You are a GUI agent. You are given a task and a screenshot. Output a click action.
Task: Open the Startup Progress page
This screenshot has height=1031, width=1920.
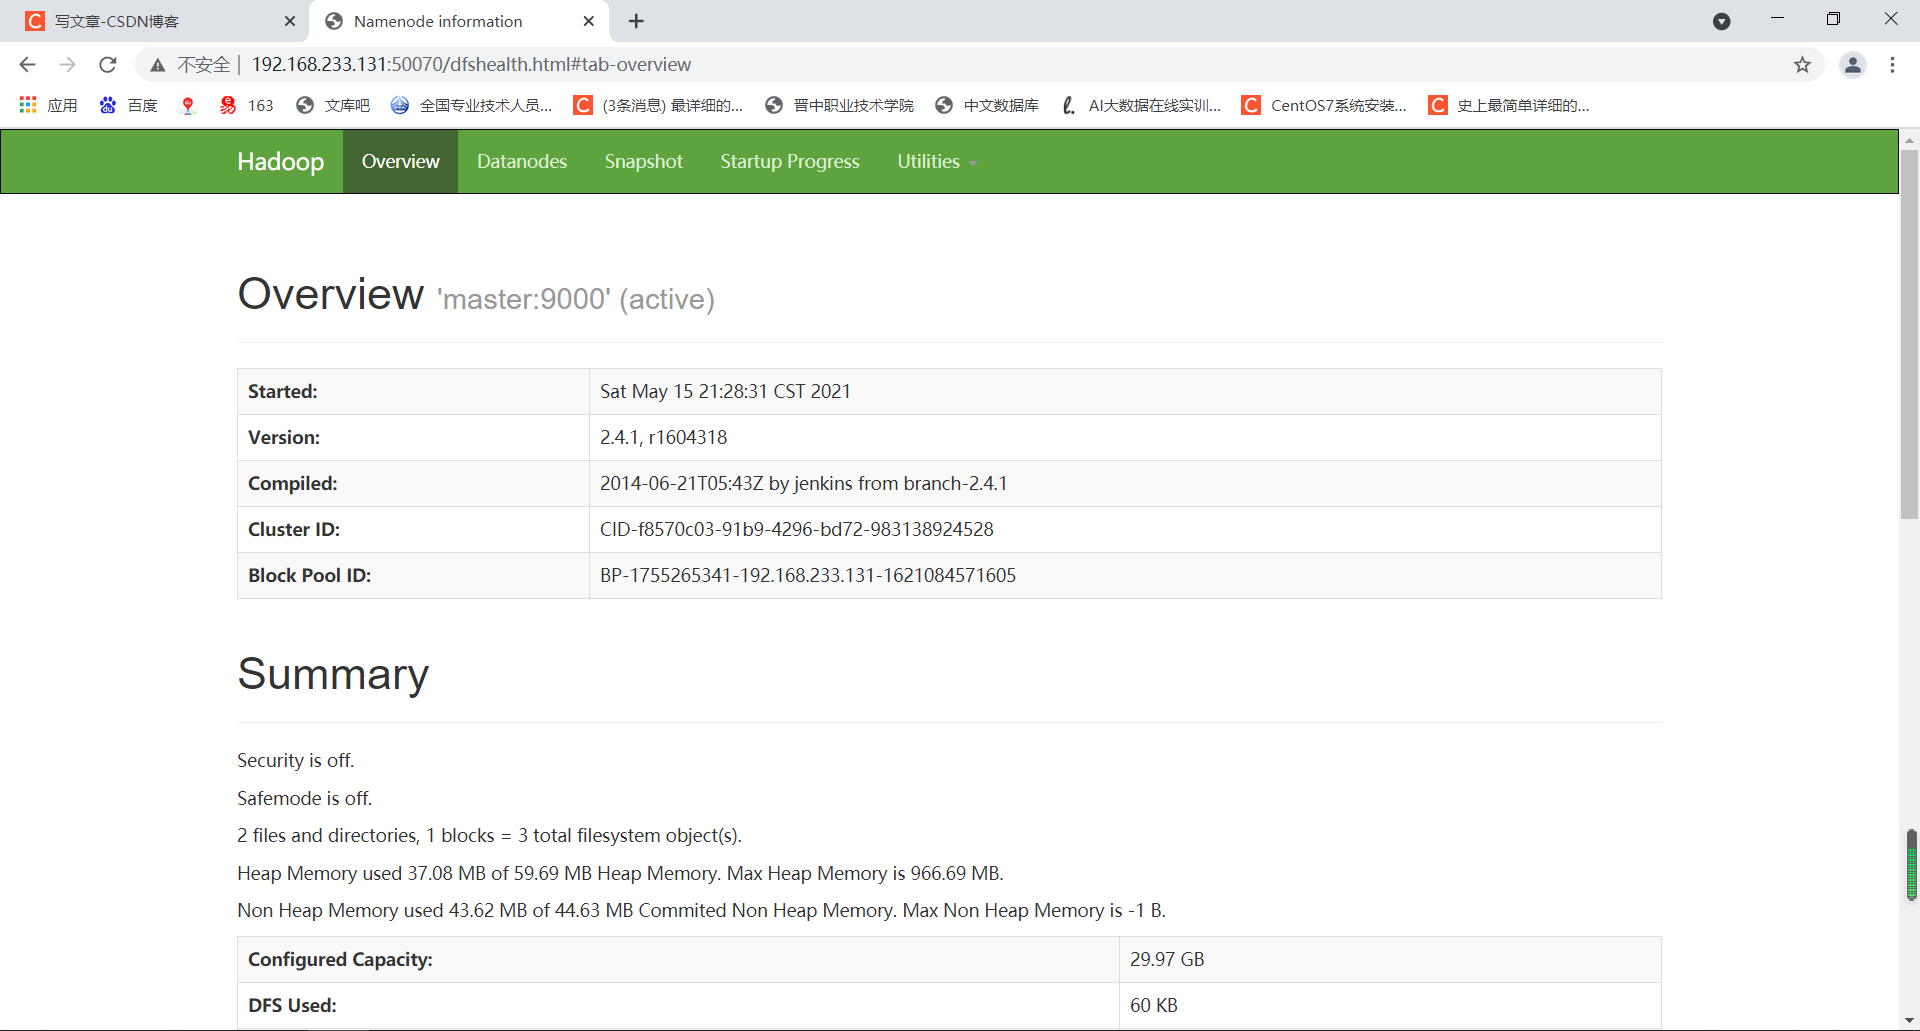(789, 161)
